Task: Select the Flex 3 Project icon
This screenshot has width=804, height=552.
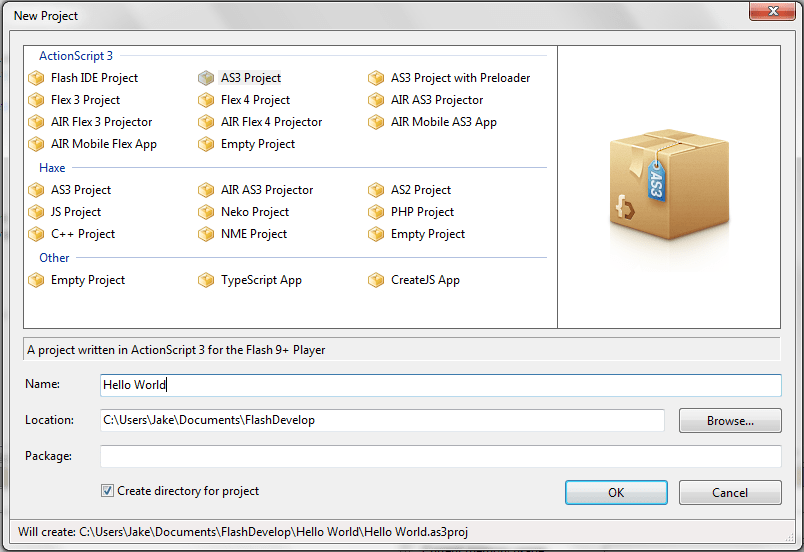Action: coord(36,100)
